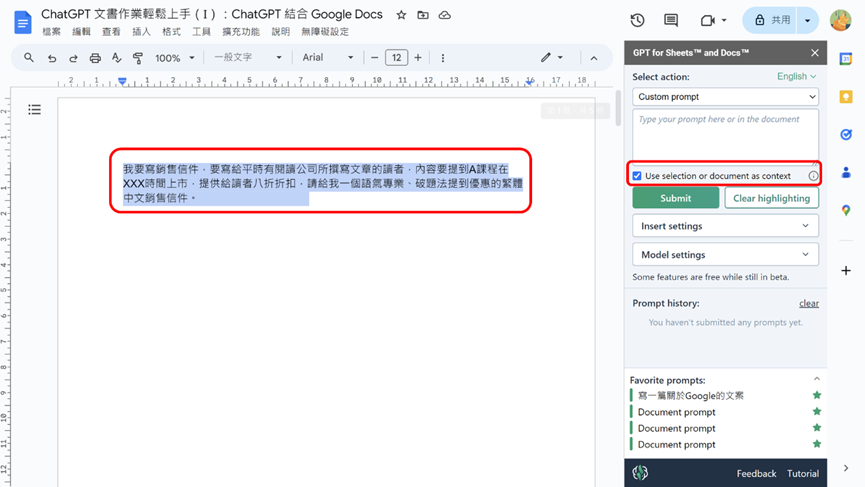Open the Google Docs home icon
This screenshot has height=487, width=865.
23,23
